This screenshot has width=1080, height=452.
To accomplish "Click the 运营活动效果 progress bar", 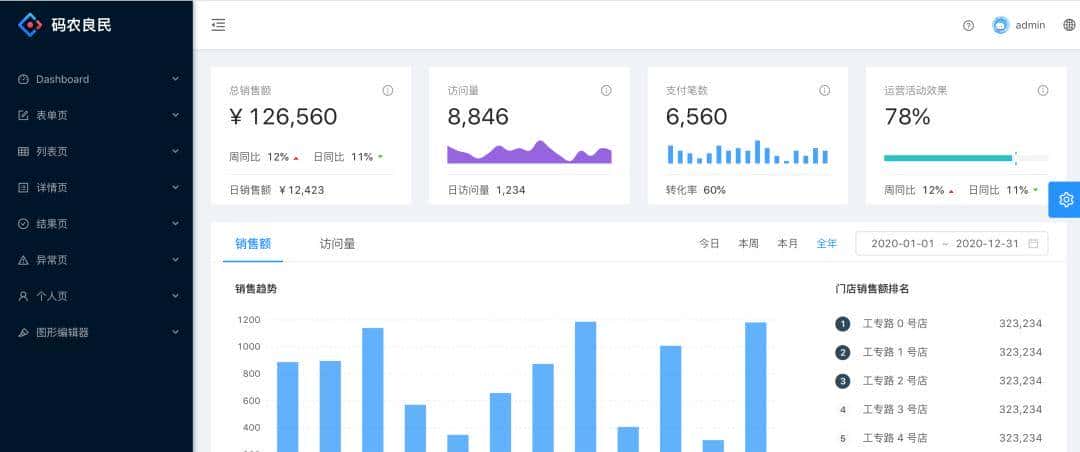I will click(x=966, y=158).
